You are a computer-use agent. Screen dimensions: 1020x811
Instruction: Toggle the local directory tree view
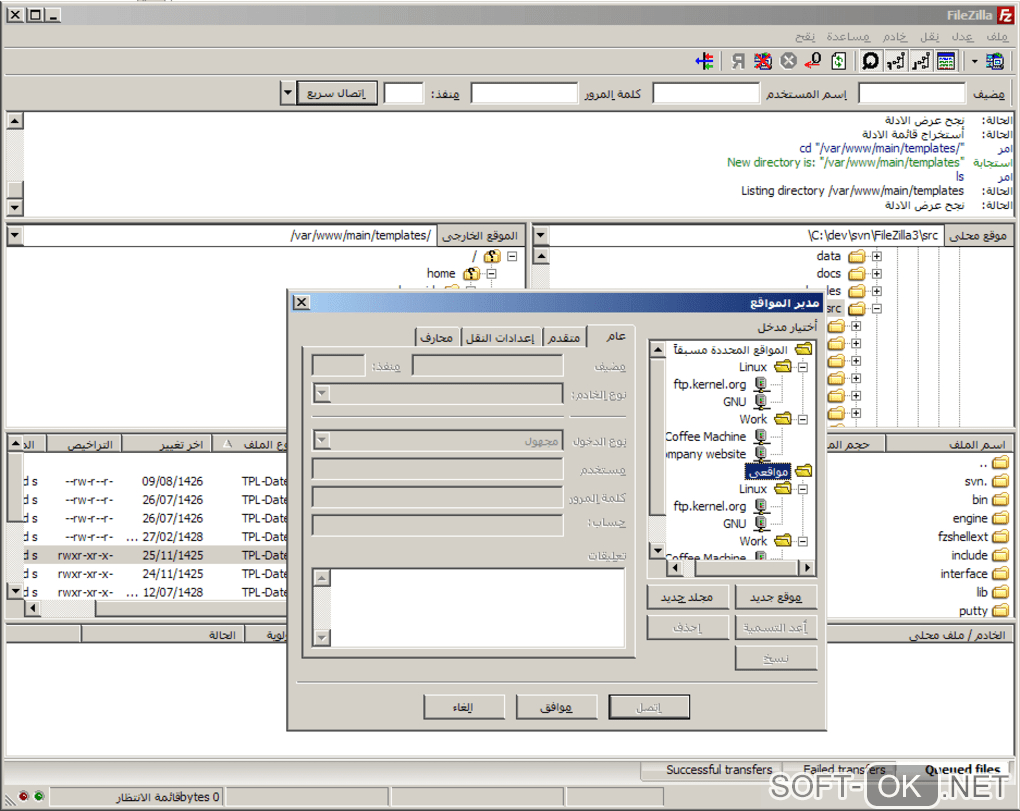click(920, 62)
